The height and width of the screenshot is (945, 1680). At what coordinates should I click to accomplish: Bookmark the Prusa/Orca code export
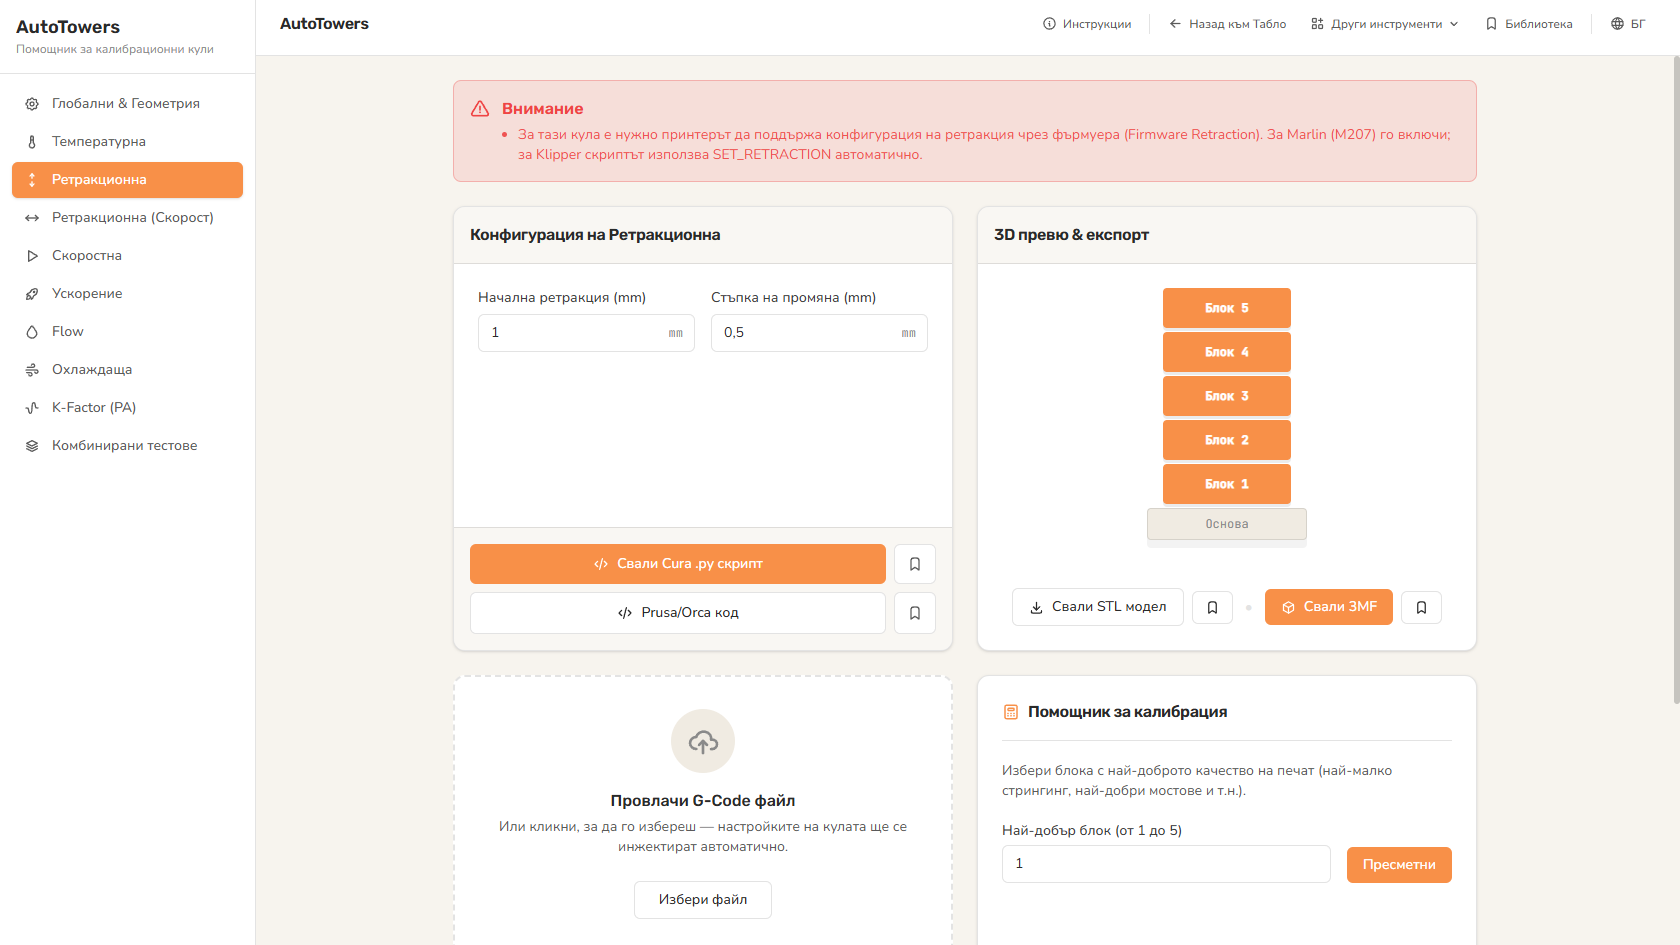tap(914, 613)
